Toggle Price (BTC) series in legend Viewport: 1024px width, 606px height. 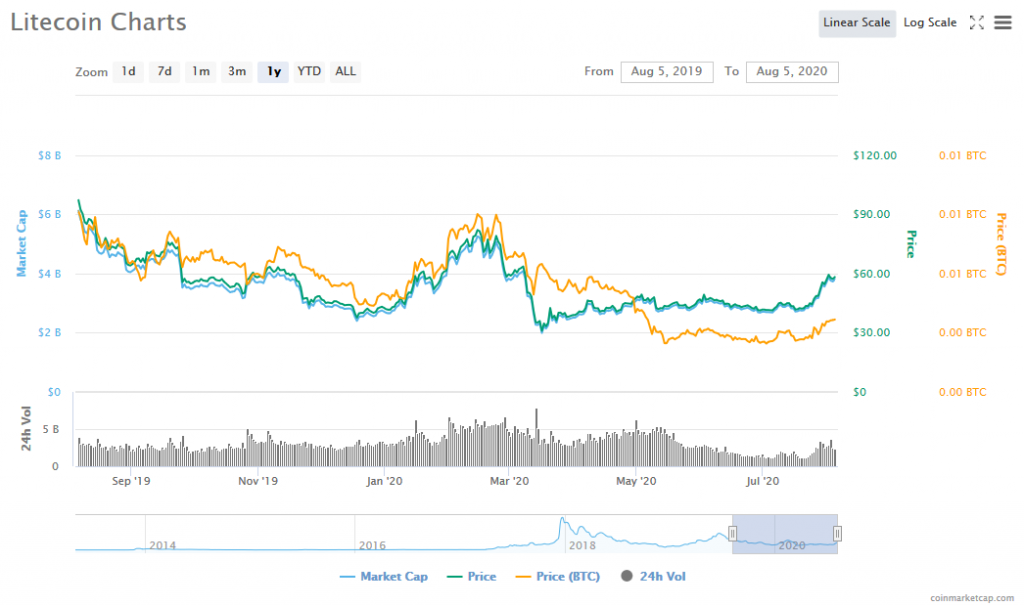click(558, 577)
